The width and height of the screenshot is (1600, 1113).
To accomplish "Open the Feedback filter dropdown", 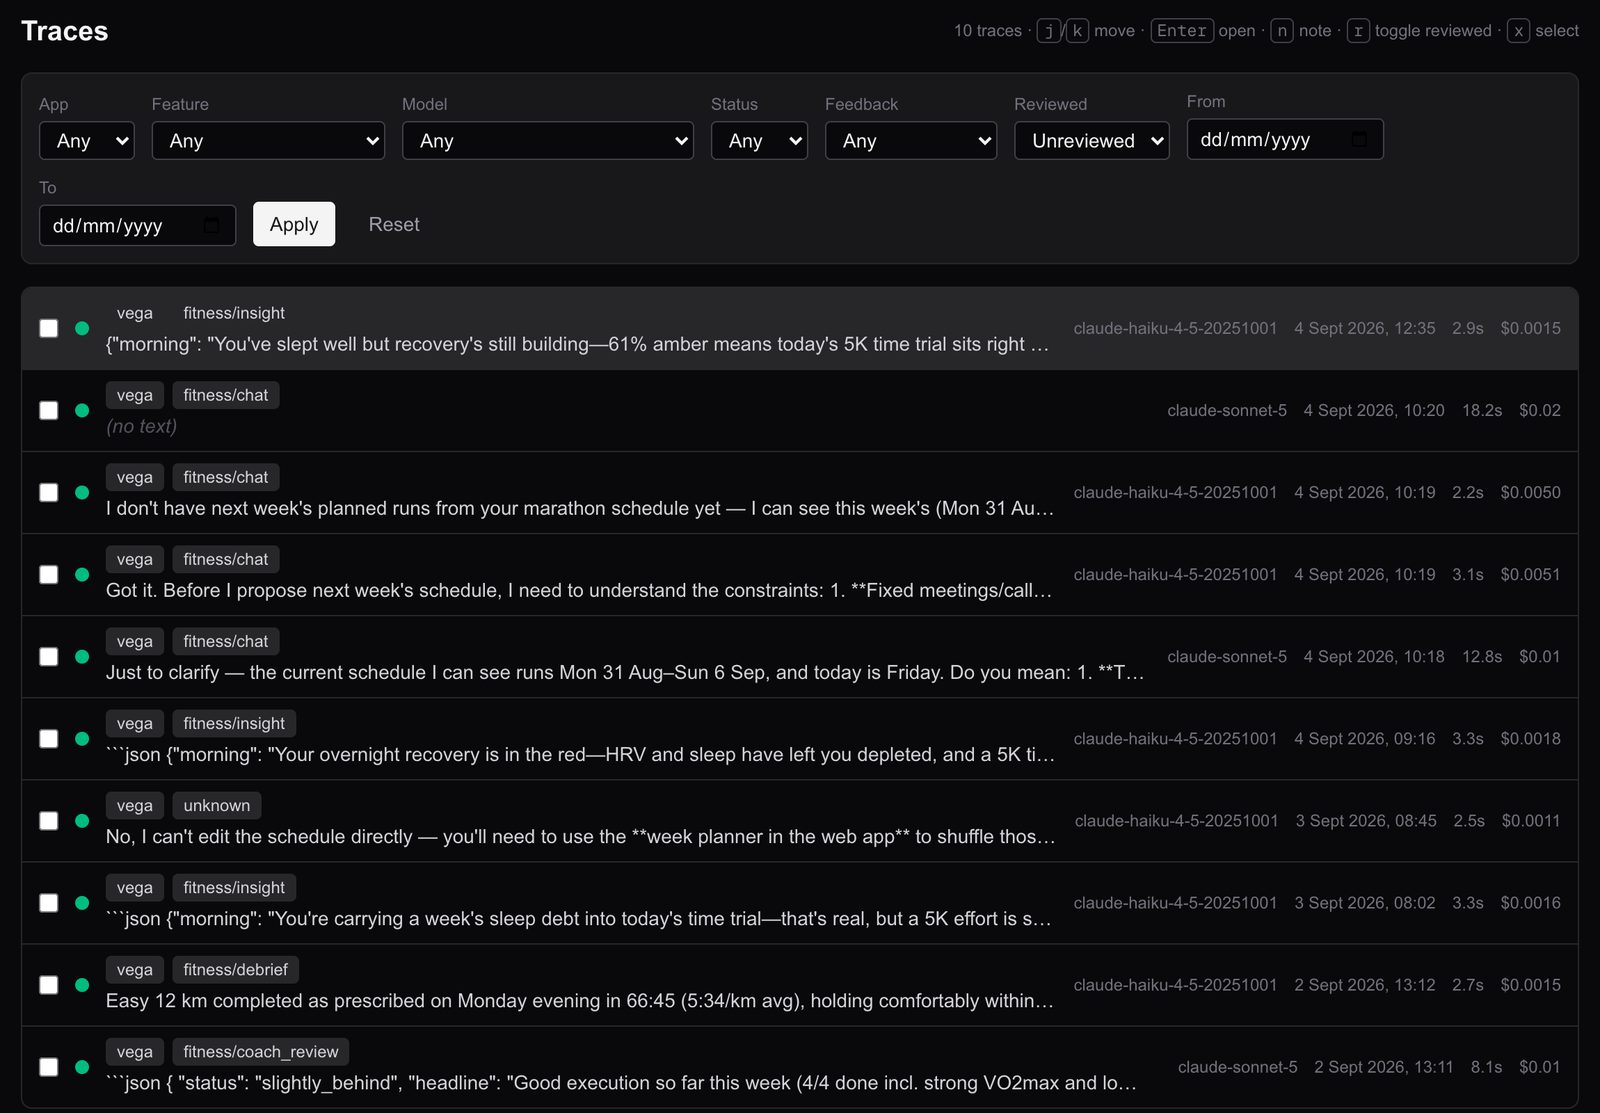I will point(911,141).
